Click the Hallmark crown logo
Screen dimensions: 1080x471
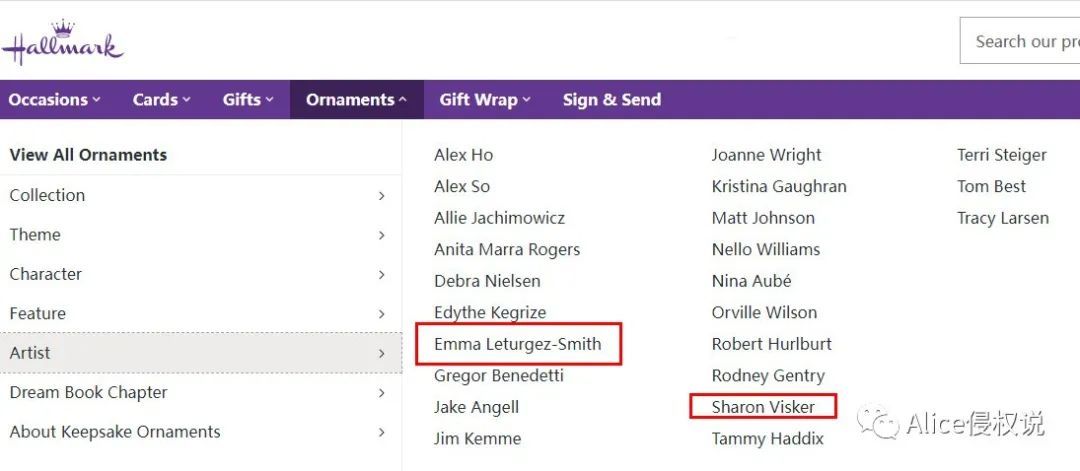(62, 41)
